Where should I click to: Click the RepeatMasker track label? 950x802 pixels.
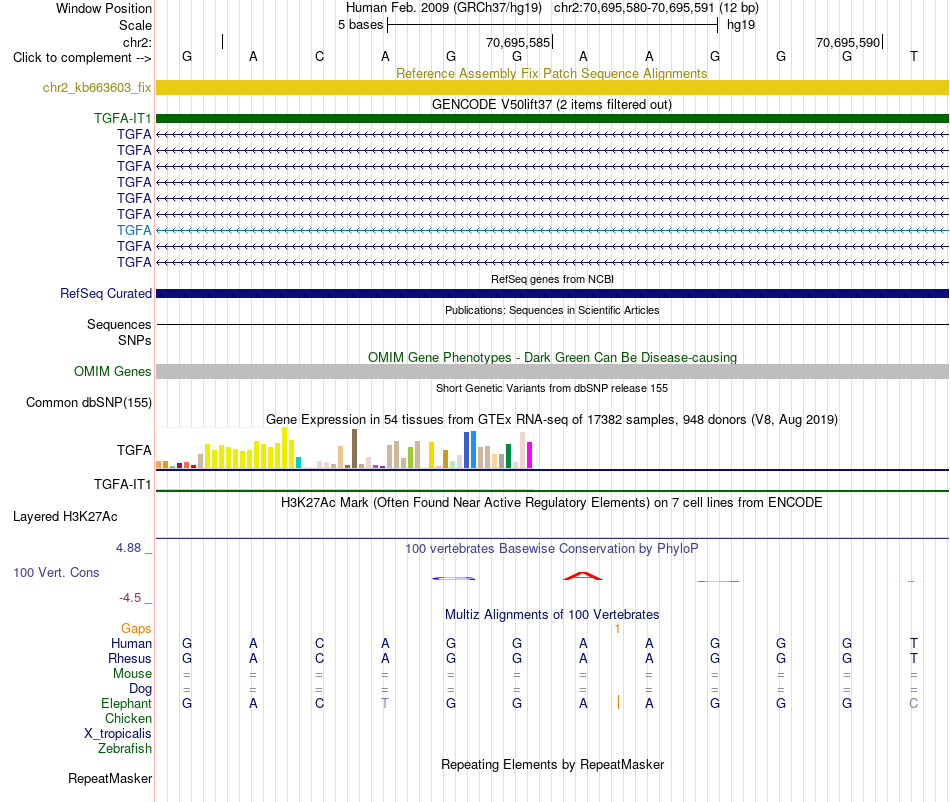(x=110, y=778)
